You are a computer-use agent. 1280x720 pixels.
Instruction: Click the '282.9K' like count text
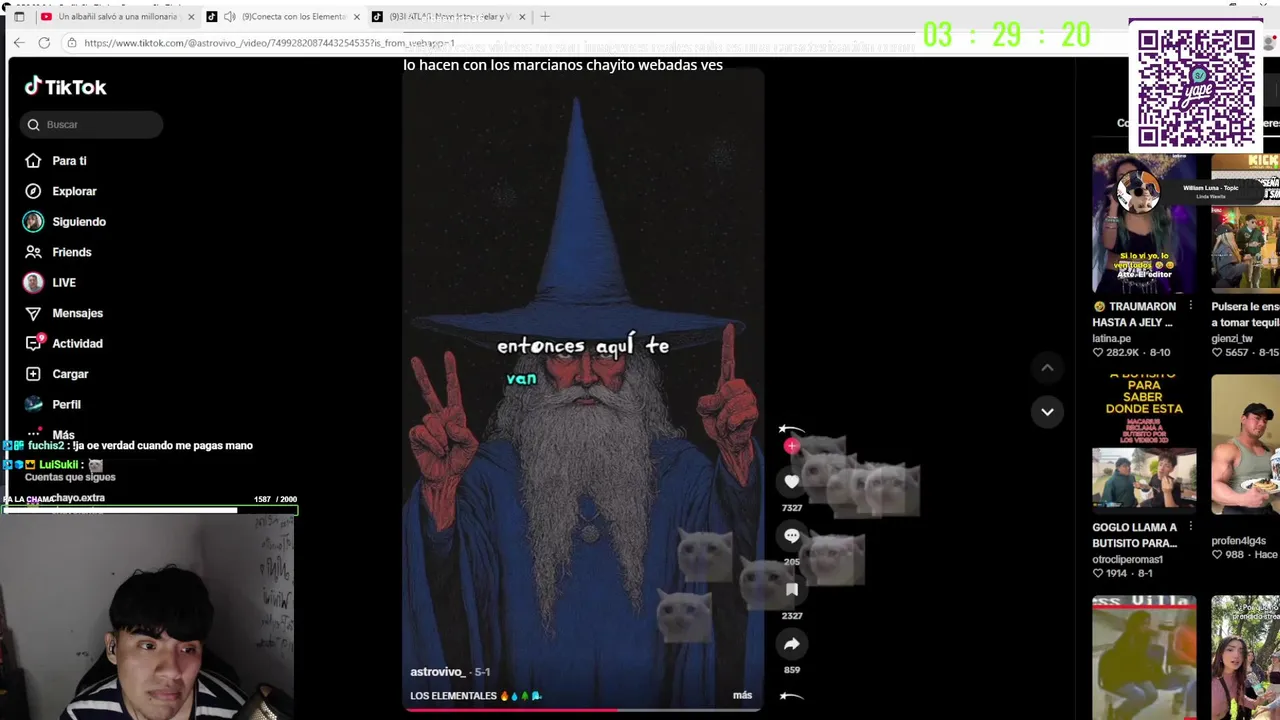[1123, 353]
